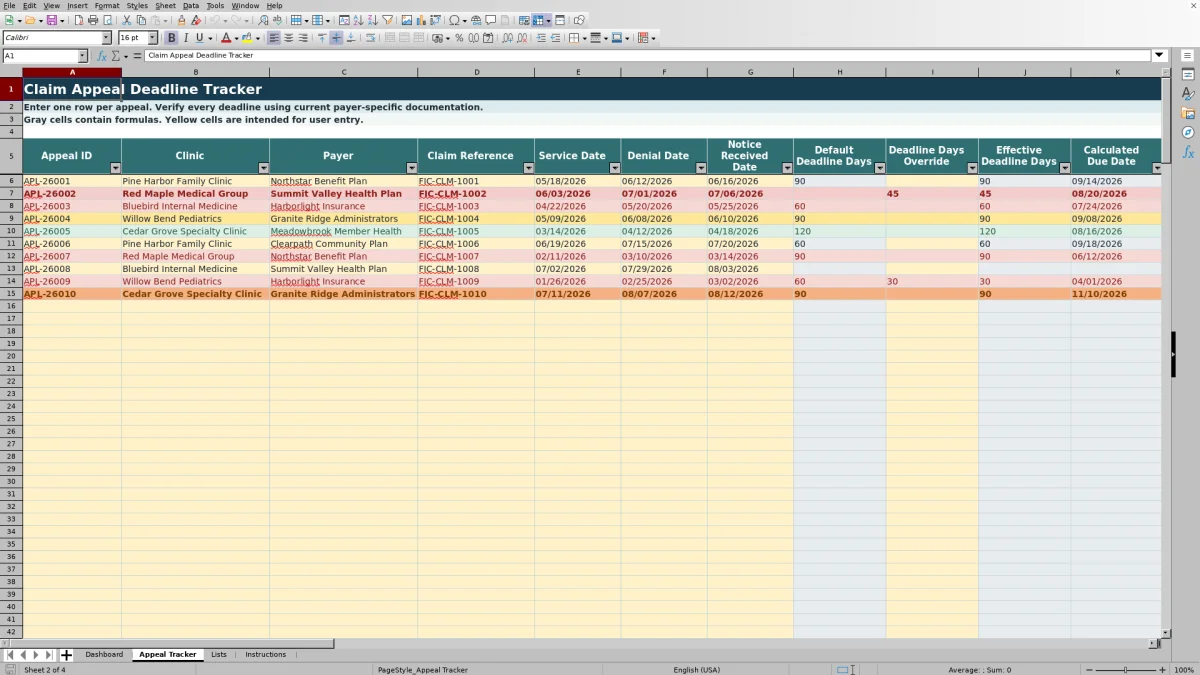Image resolution: width=1200 pixels, height=675 pixels.
Task: Apply the yellow Background Color
Action: 246,38
